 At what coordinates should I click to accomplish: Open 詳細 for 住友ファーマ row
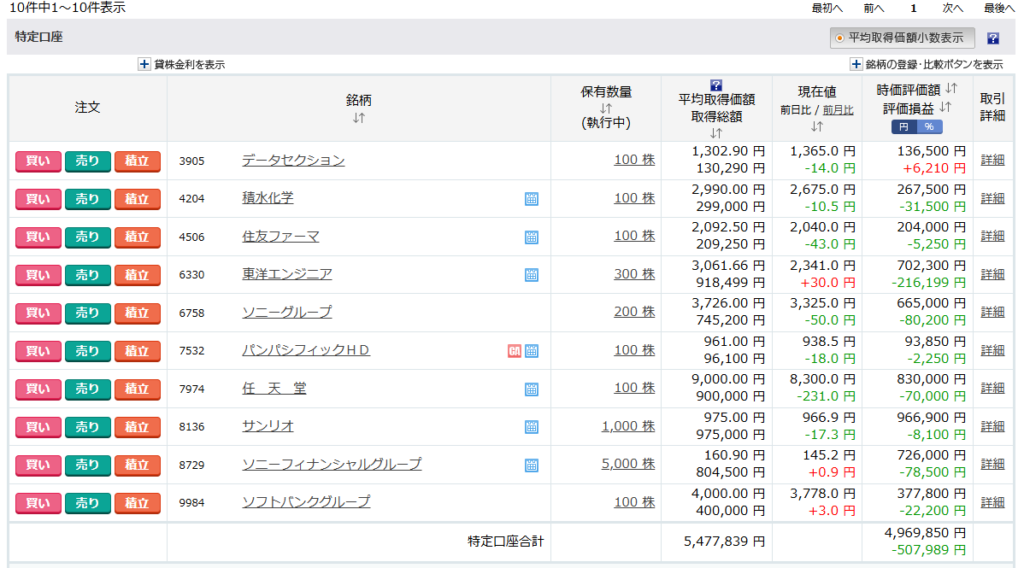point(992,236)
